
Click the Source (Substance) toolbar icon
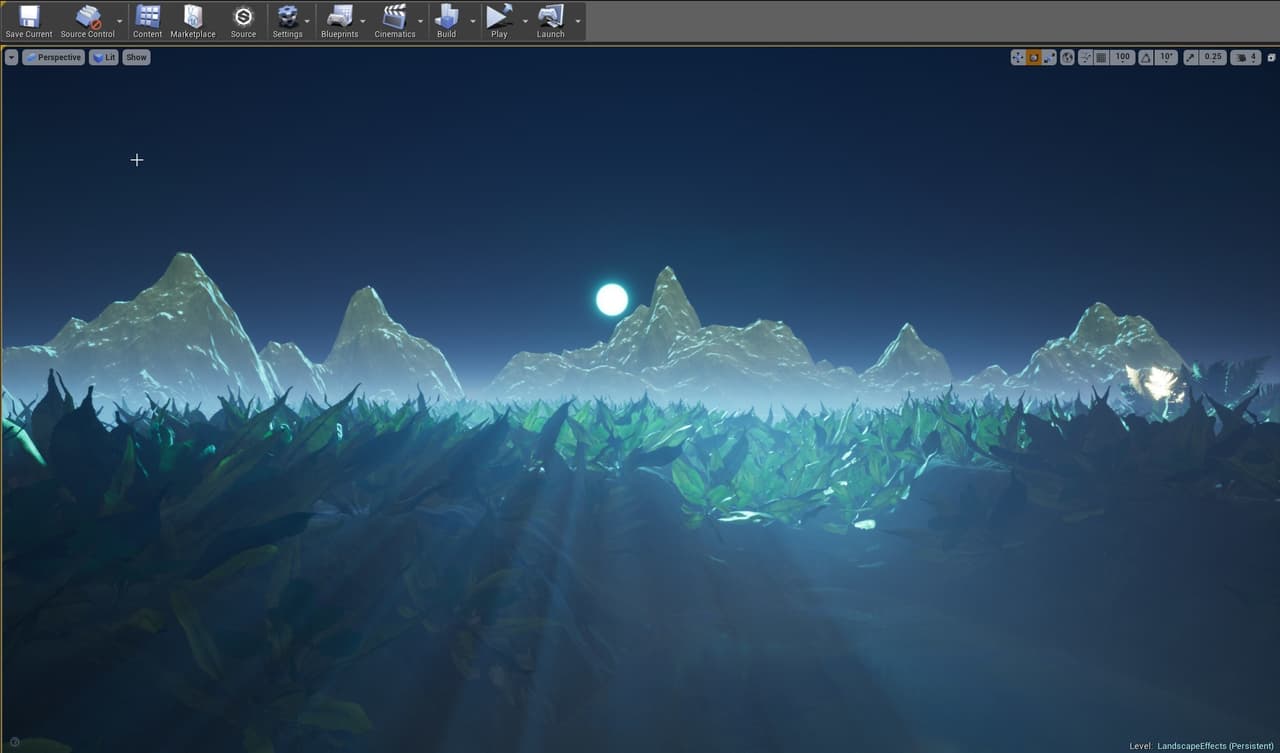pos(243,21)
